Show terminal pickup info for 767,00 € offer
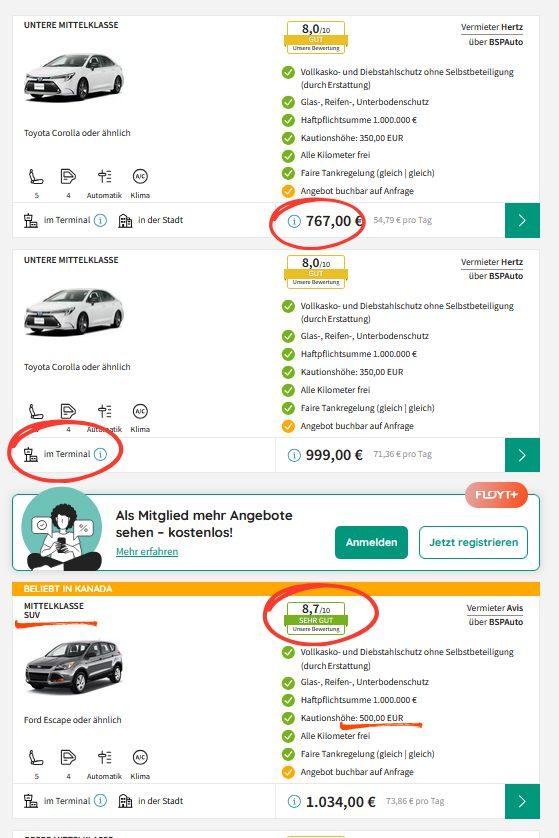 (100, 220)
